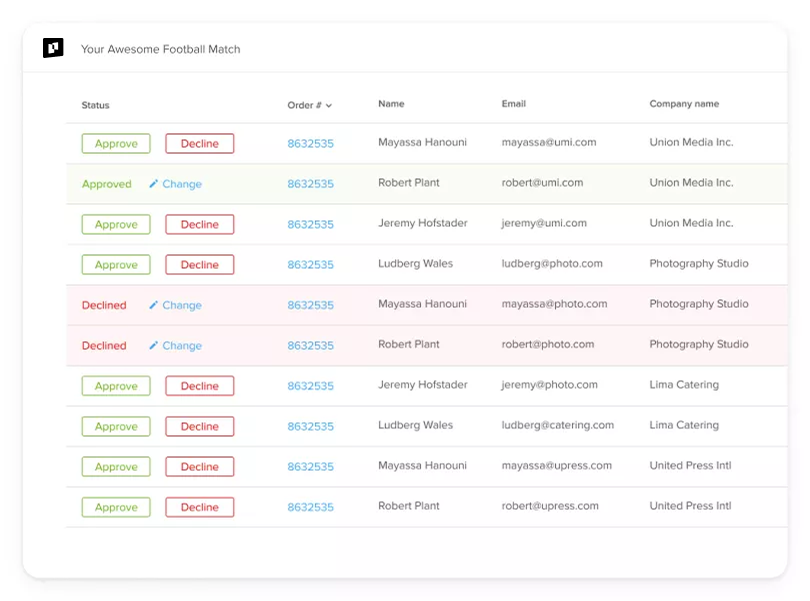
Task: Click the Status column header
Action: 96,105
